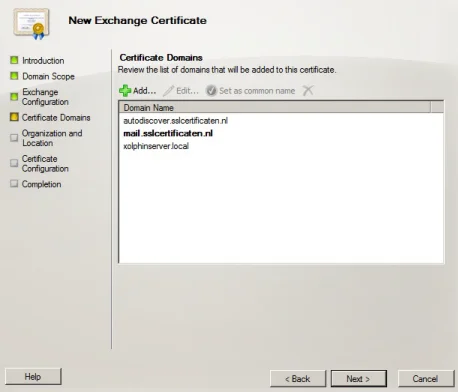Select the Exchange Configuration step label
Image resolution: width=458 pixels, height=392 pixels.
(x=45, y=97)
